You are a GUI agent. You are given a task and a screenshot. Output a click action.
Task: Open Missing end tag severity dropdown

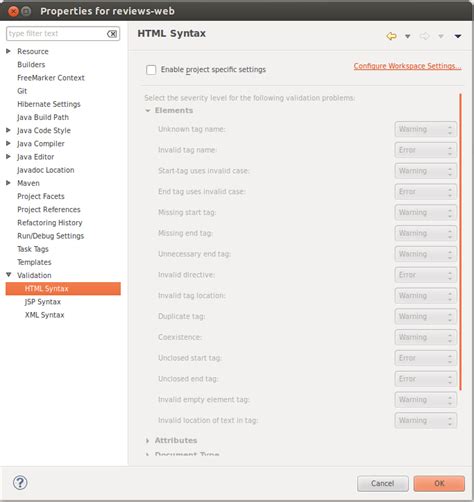point(426,233)
